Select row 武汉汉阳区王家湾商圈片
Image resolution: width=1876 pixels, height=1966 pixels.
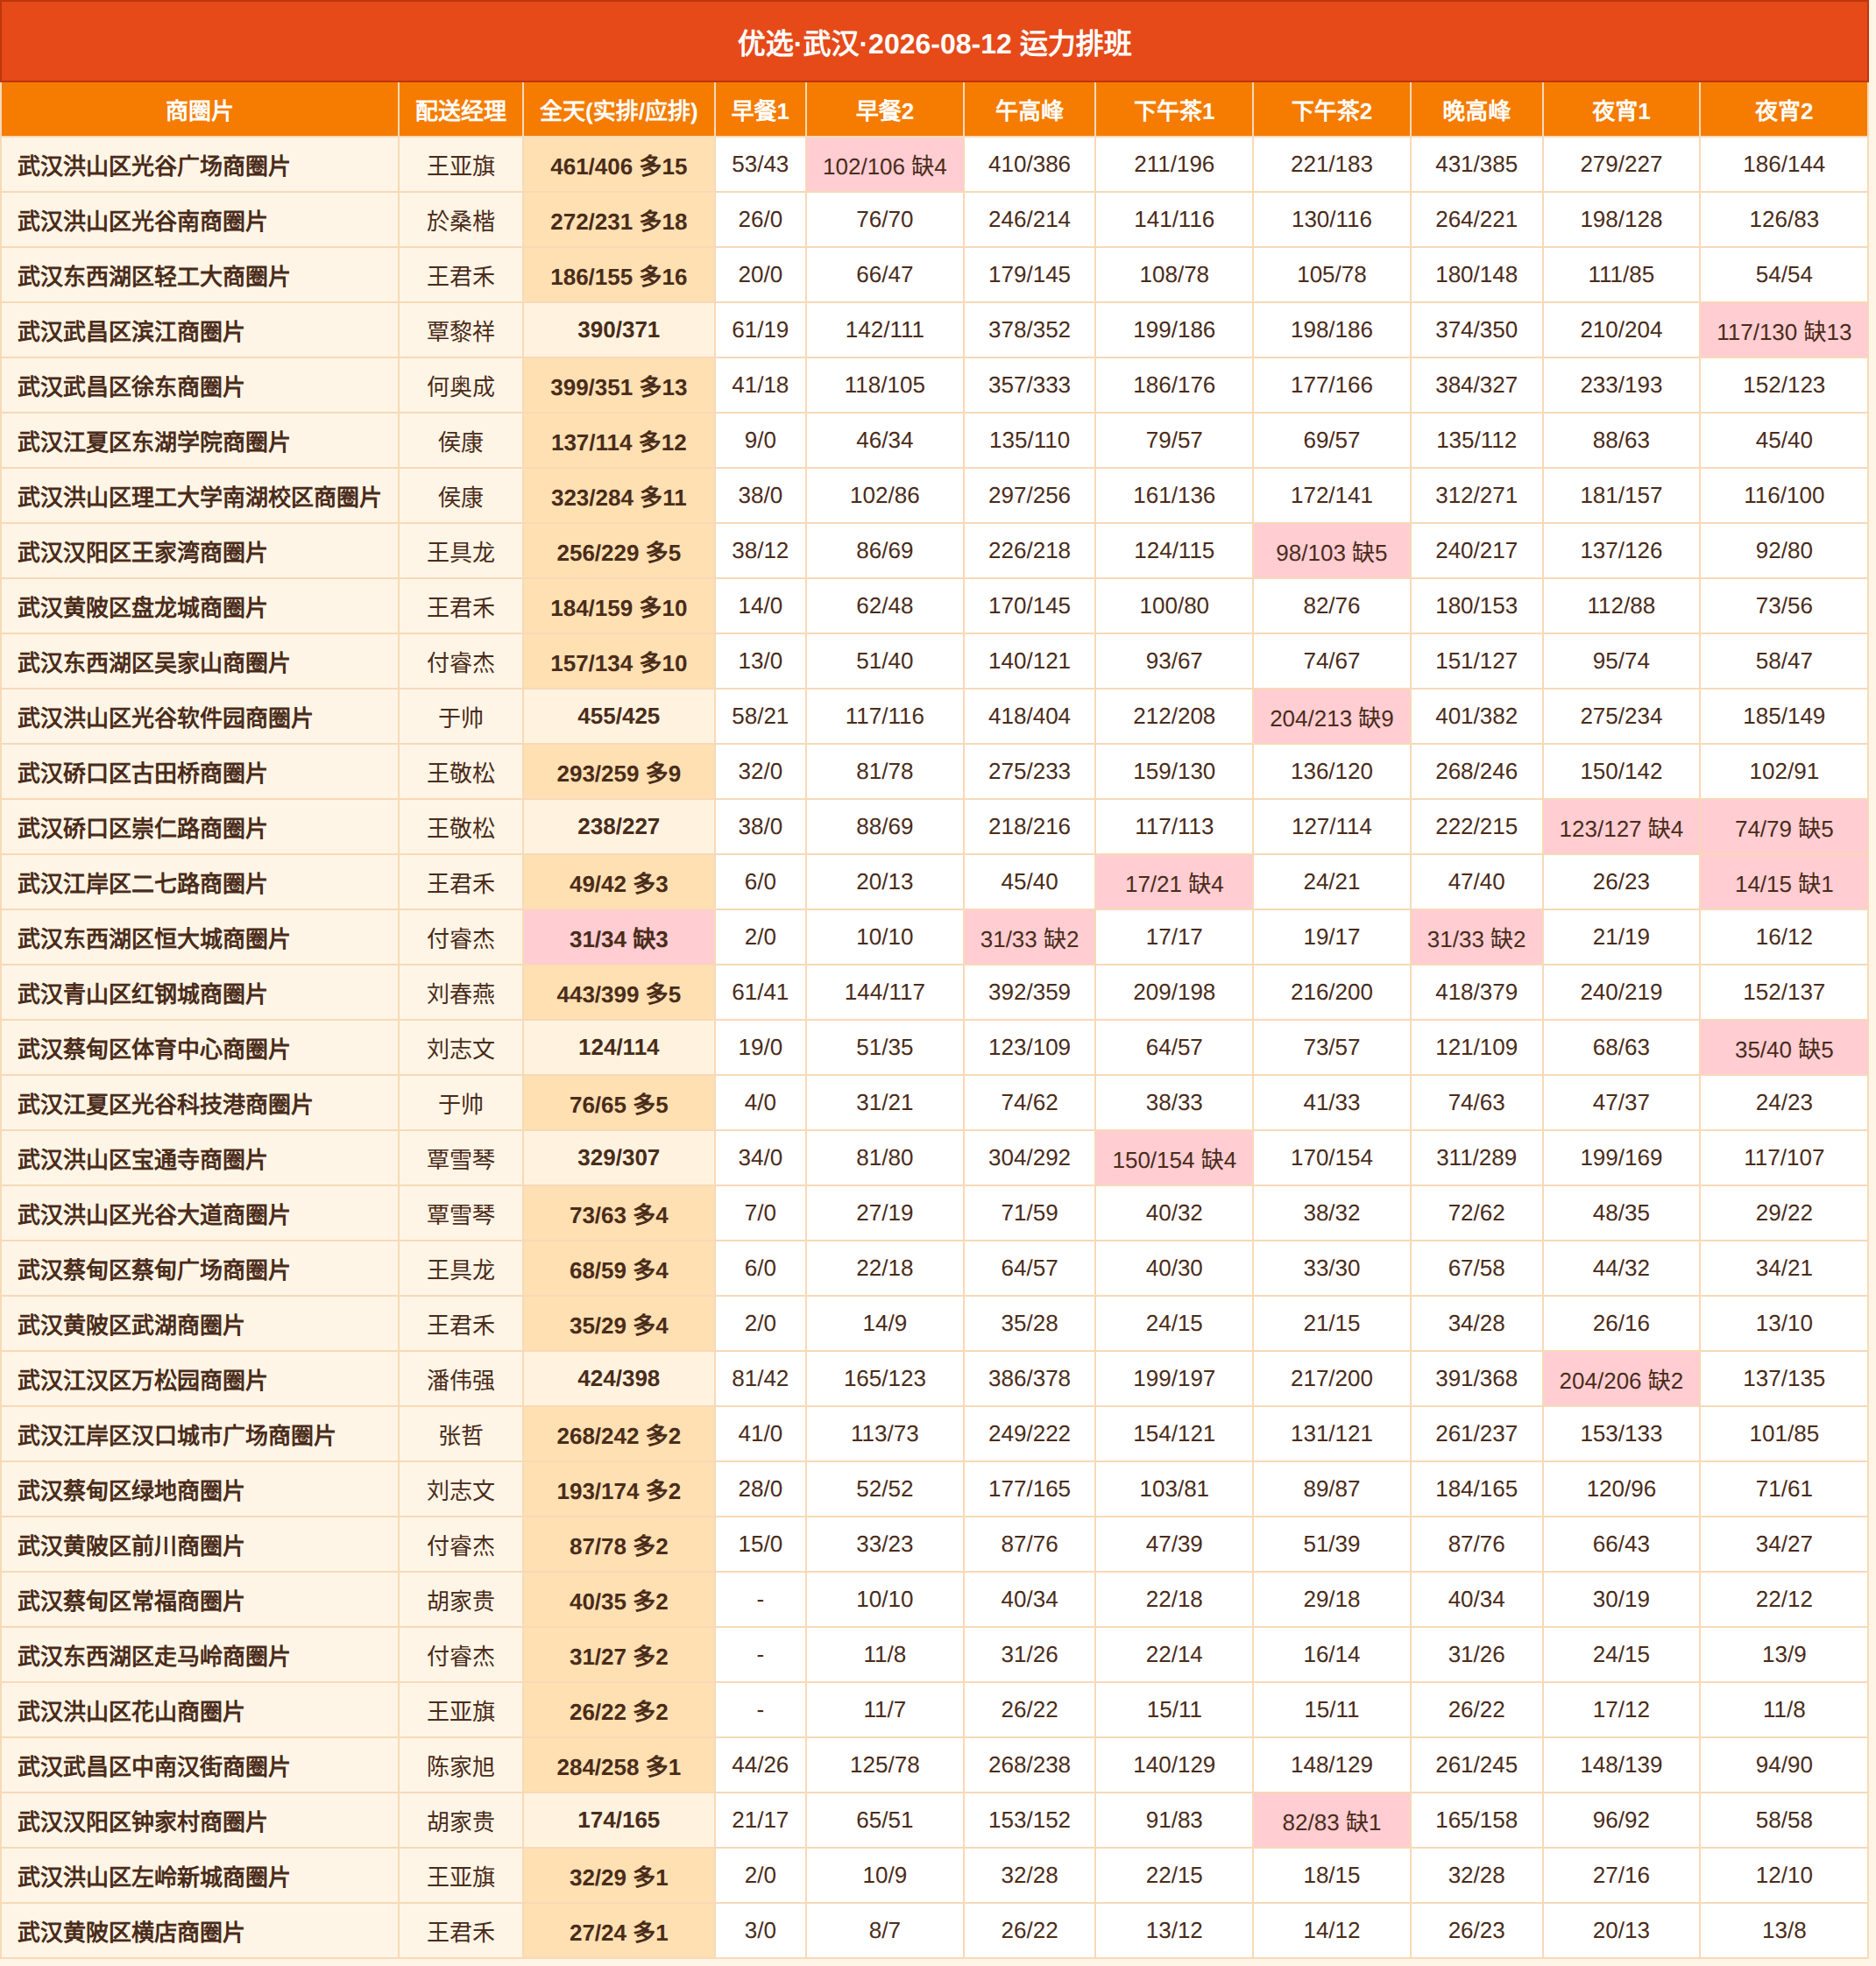tap(934, 552)
